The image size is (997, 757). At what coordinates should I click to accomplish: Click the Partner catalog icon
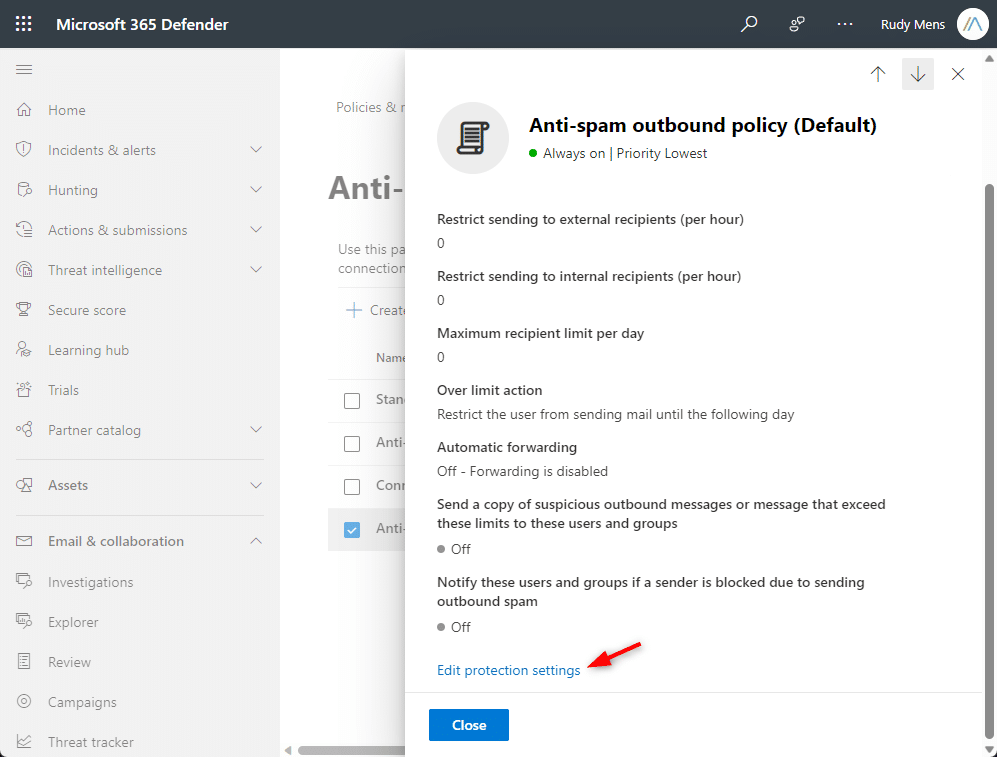24,430
